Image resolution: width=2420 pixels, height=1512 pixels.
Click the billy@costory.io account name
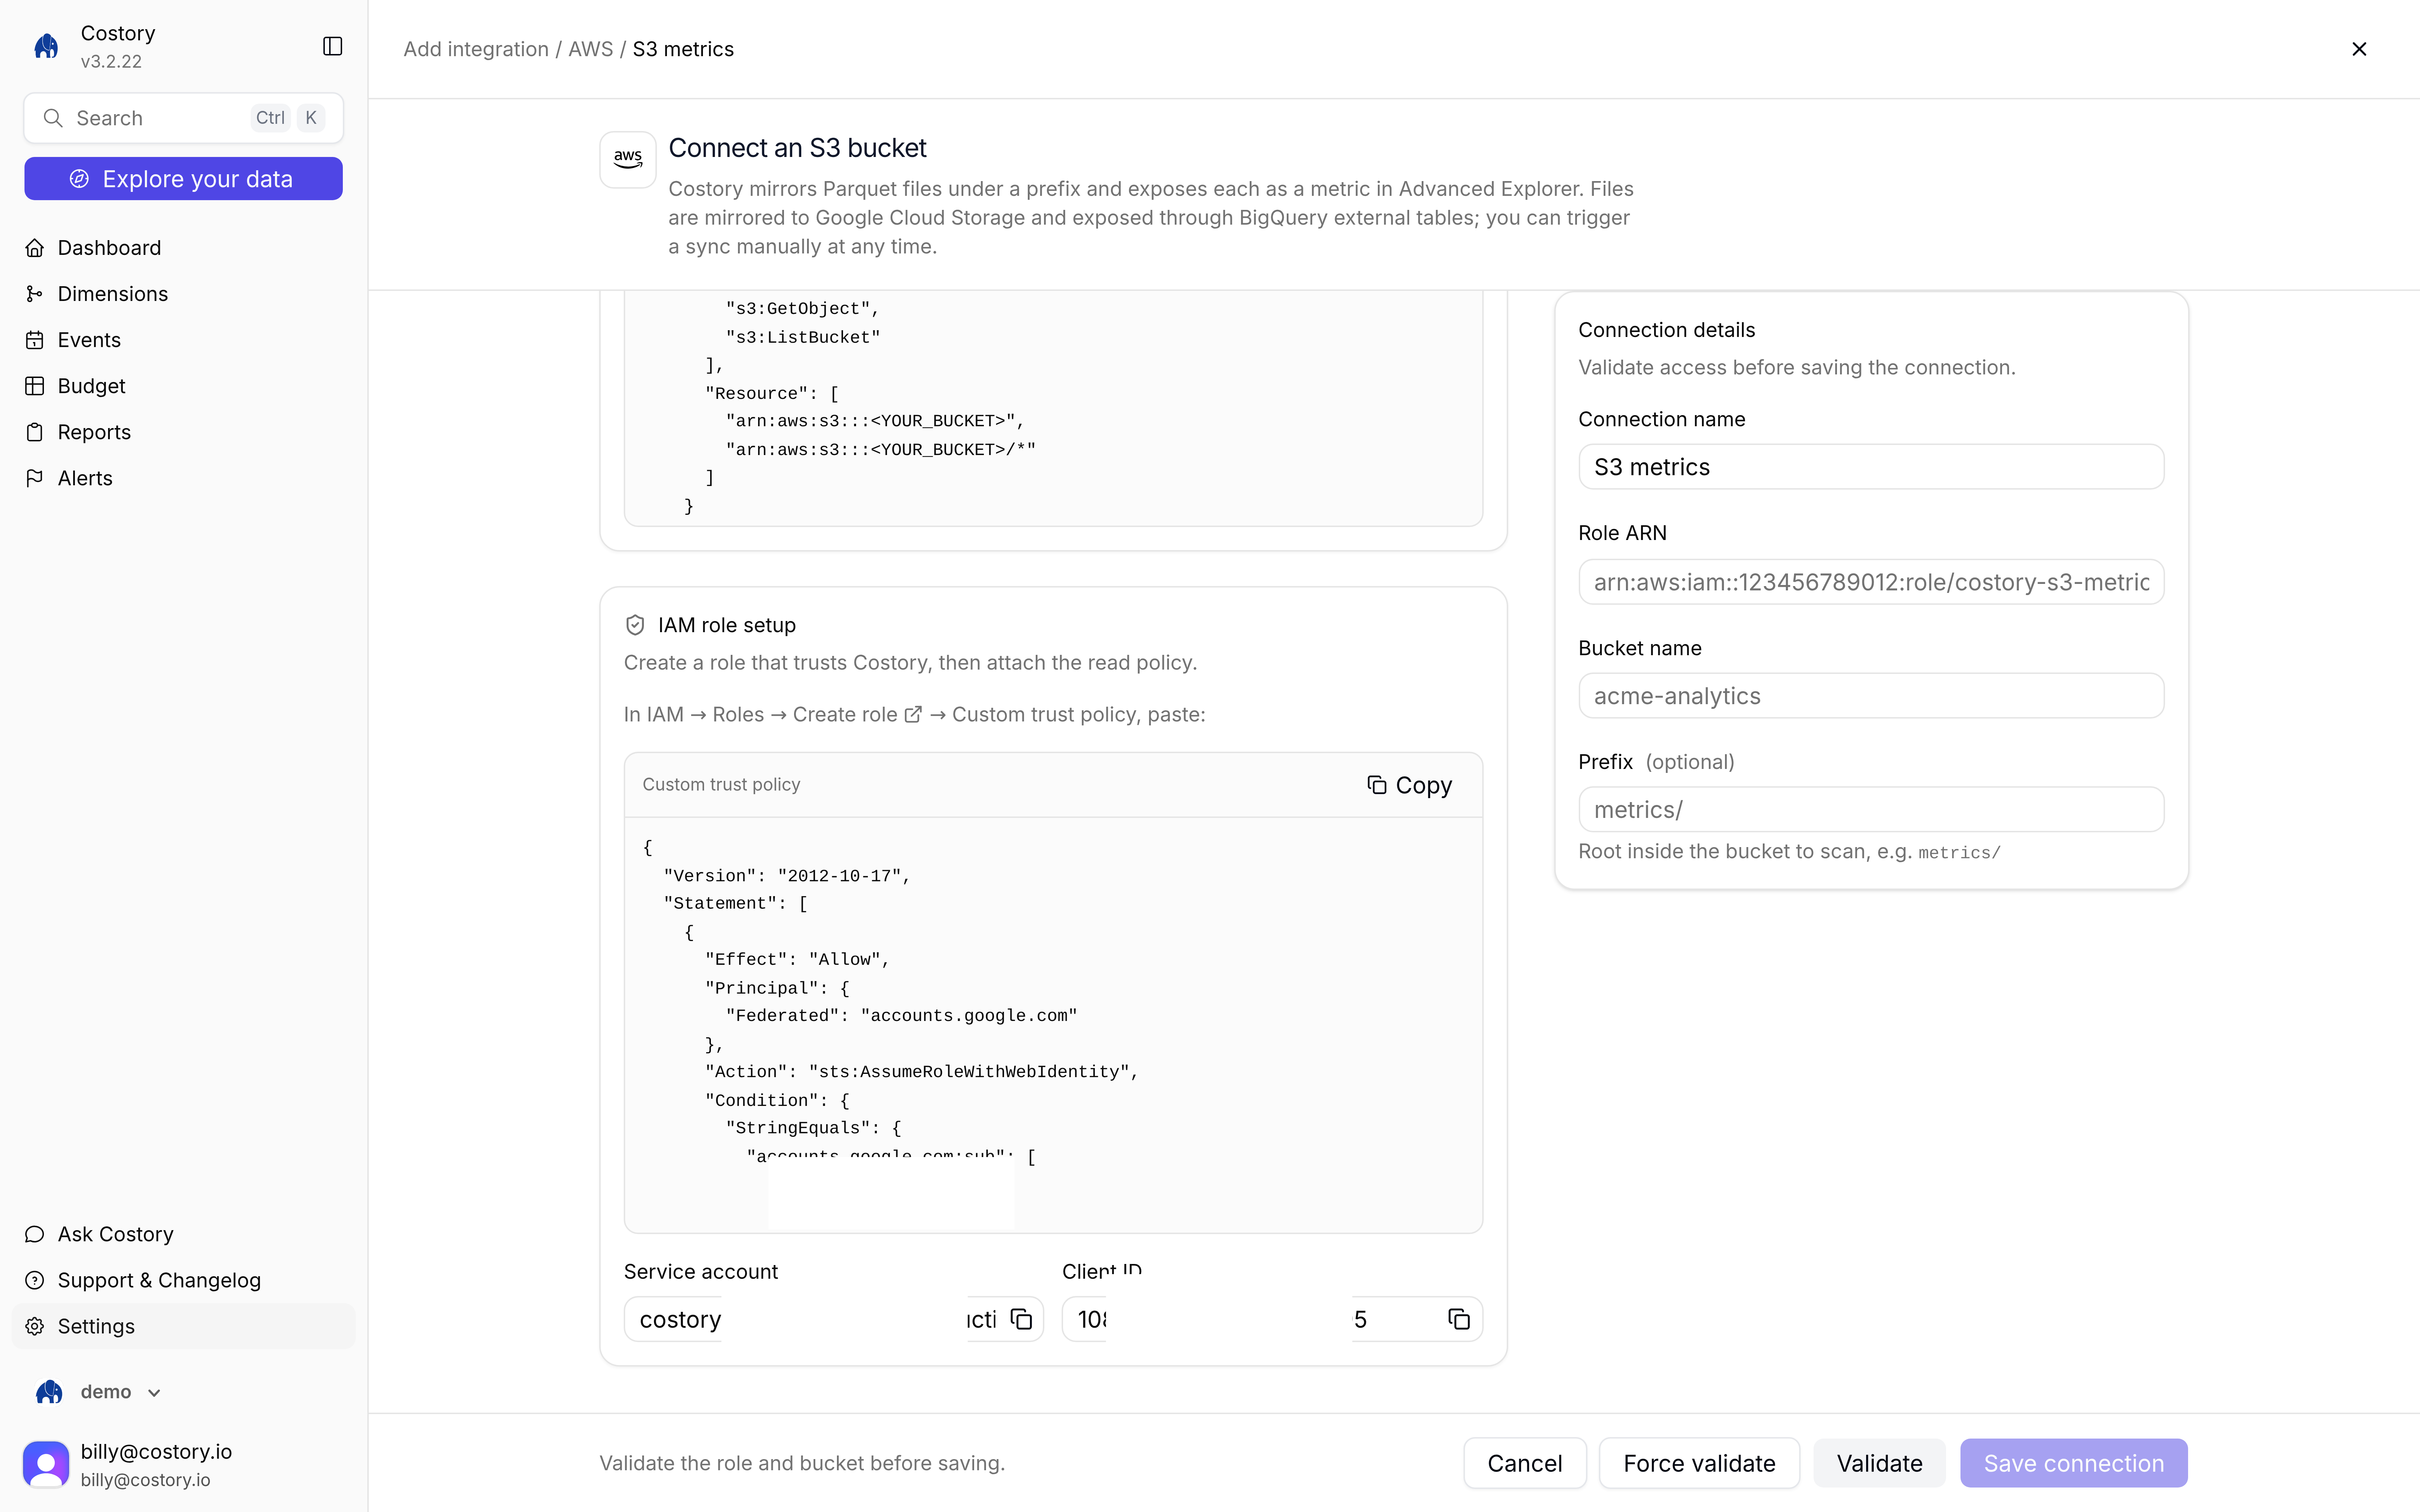coord(156,1451)
